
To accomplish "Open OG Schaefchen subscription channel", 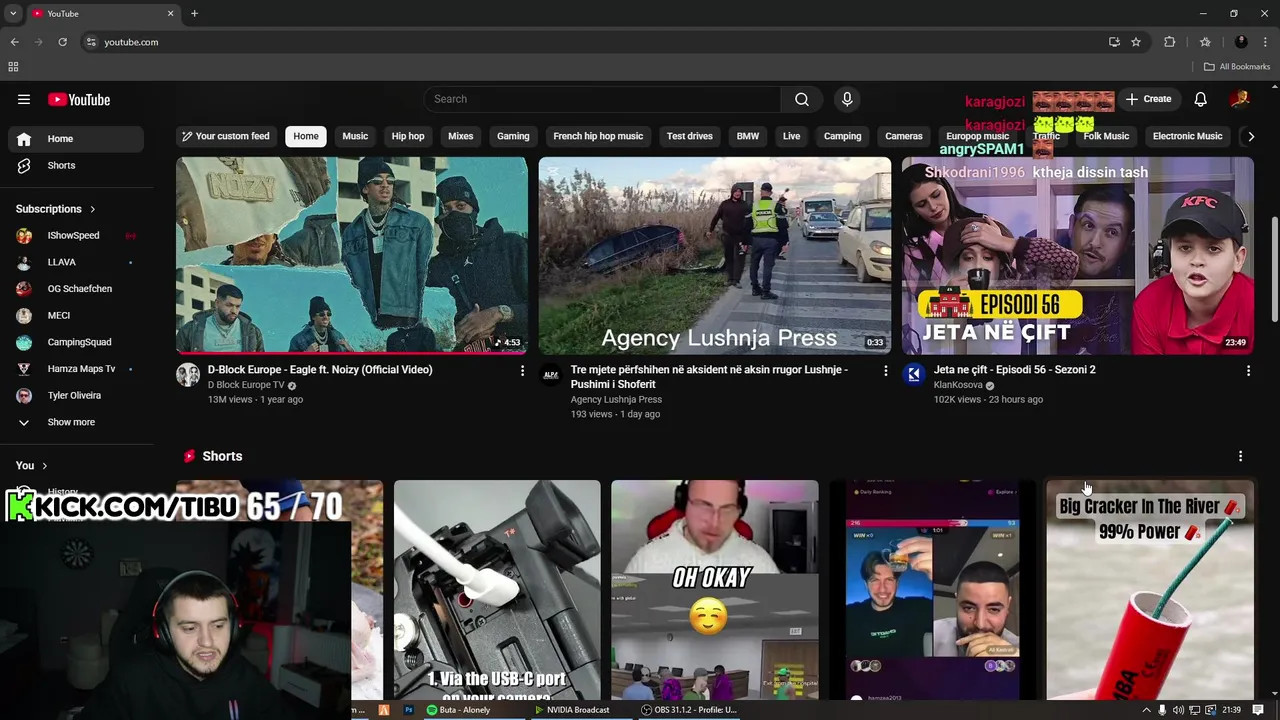I will tap(76, 289).
